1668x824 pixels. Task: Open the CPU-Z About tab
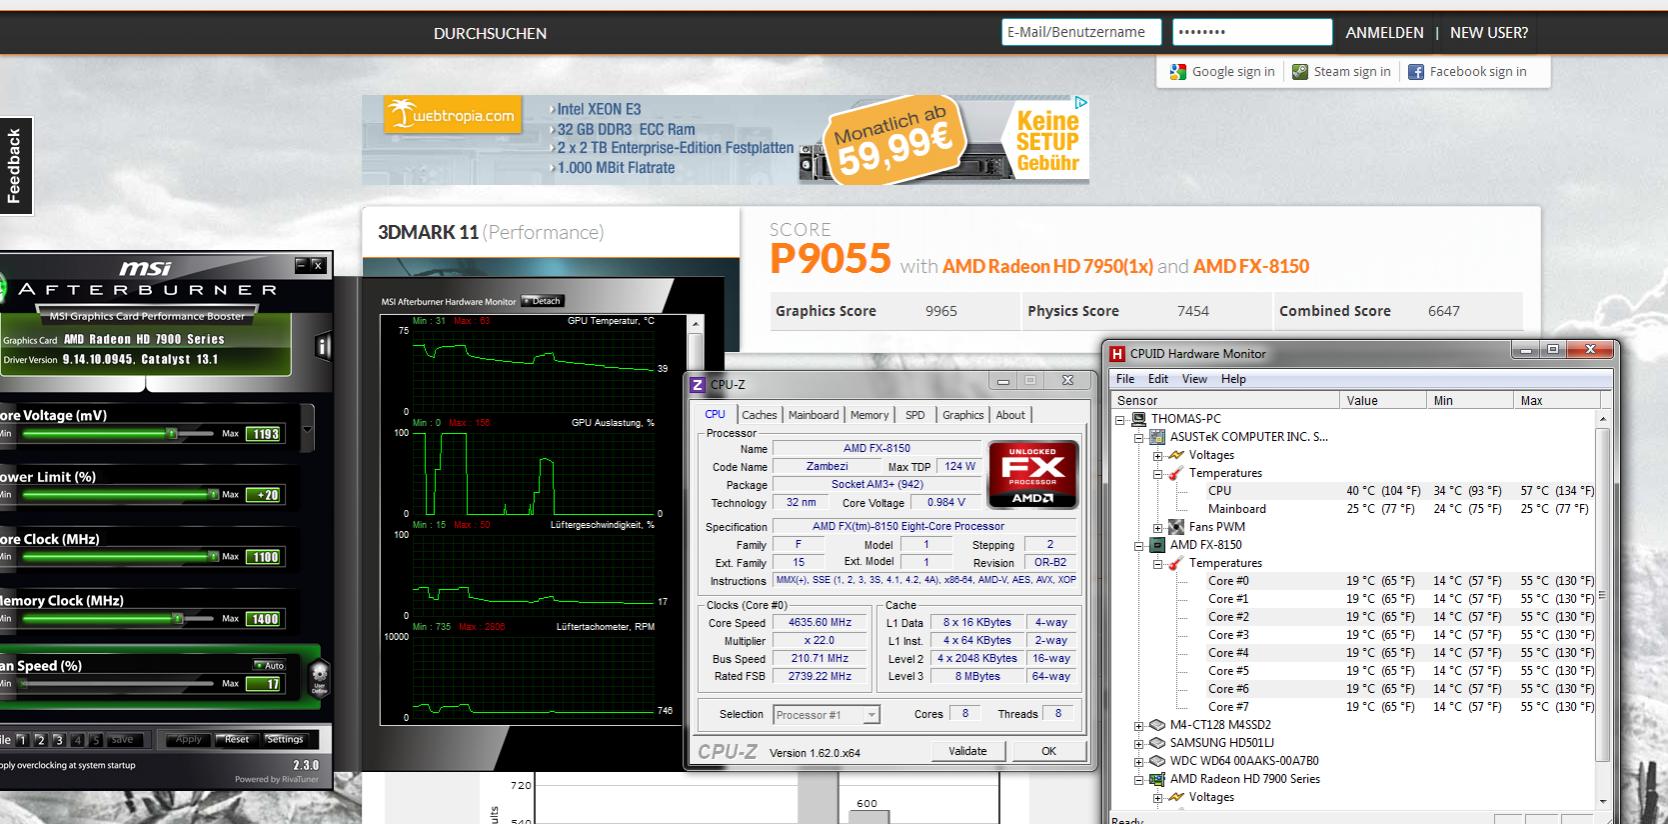click(1010, 415)
